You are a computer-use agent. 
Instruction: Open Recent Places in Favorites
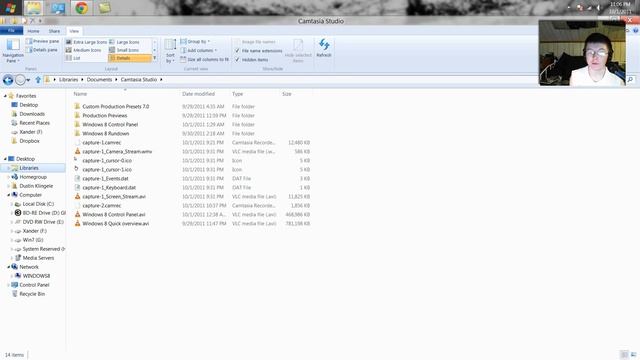point(34,123)
